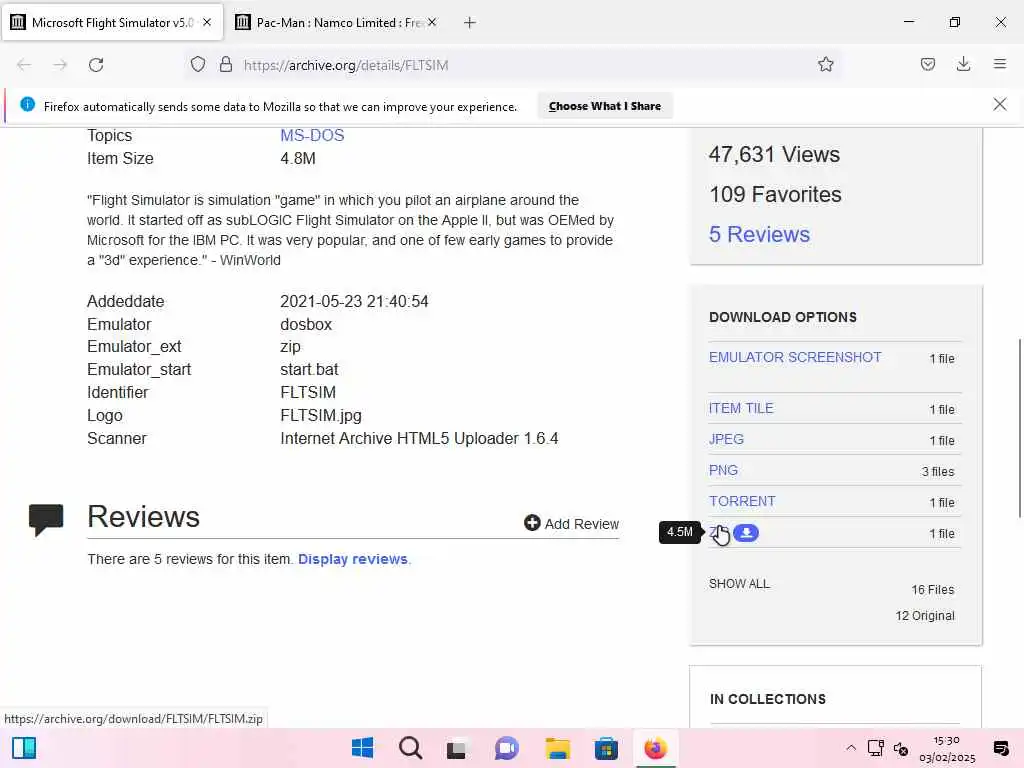Open Save to Pocket button

[927, 64]
